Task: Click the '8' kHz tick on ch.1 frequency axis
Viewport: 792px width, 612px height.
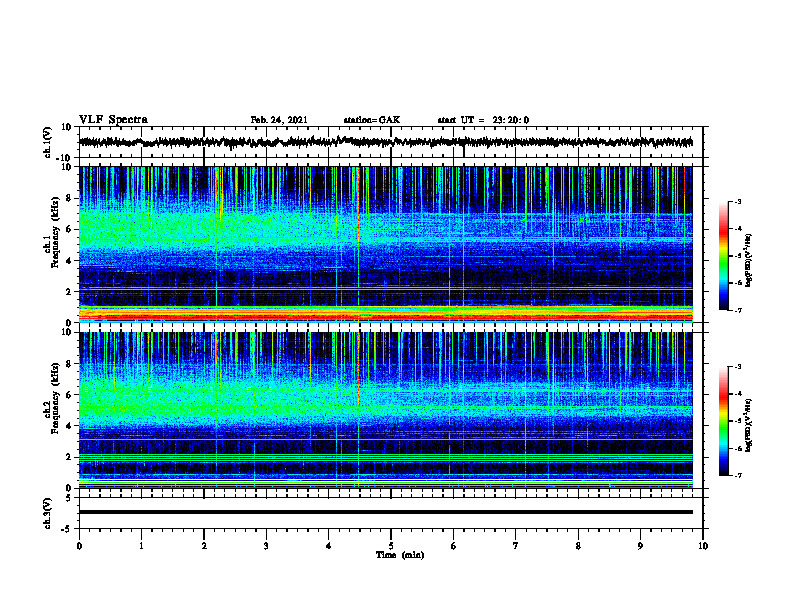Action: coord(69,198)
